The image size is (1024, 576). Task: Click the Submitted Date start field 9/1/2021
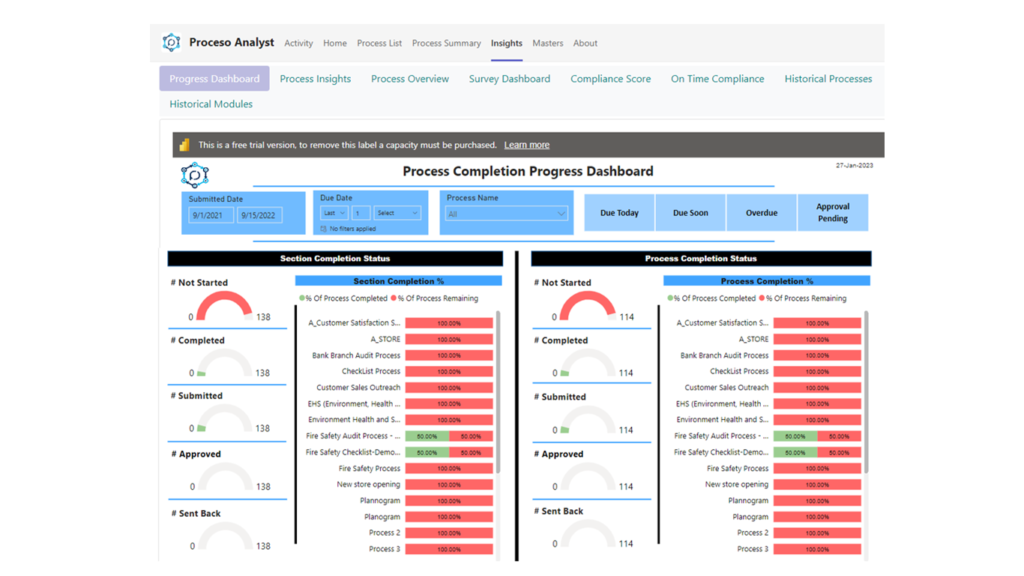tap(209, 215)
